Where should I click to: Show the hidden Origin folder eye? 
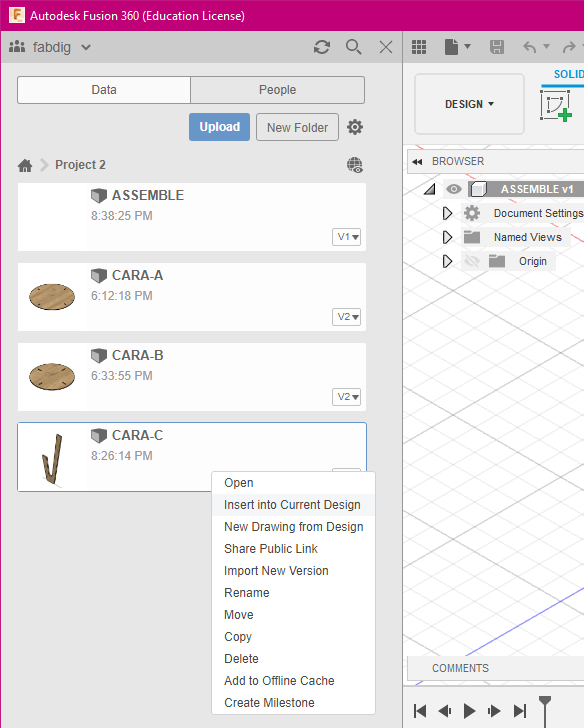[x=472, y=261]
